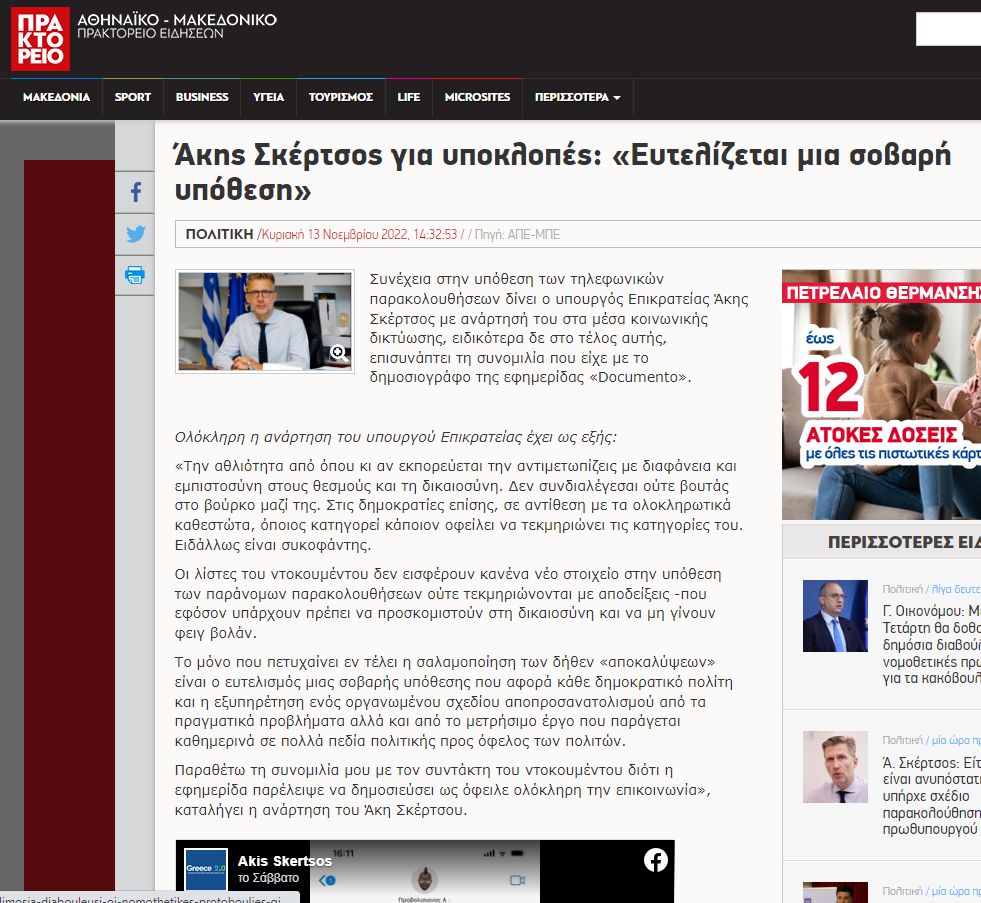
Task: Click Πολιτική tag above Σκέρτσος headline
Action: [x=902, y=740]
